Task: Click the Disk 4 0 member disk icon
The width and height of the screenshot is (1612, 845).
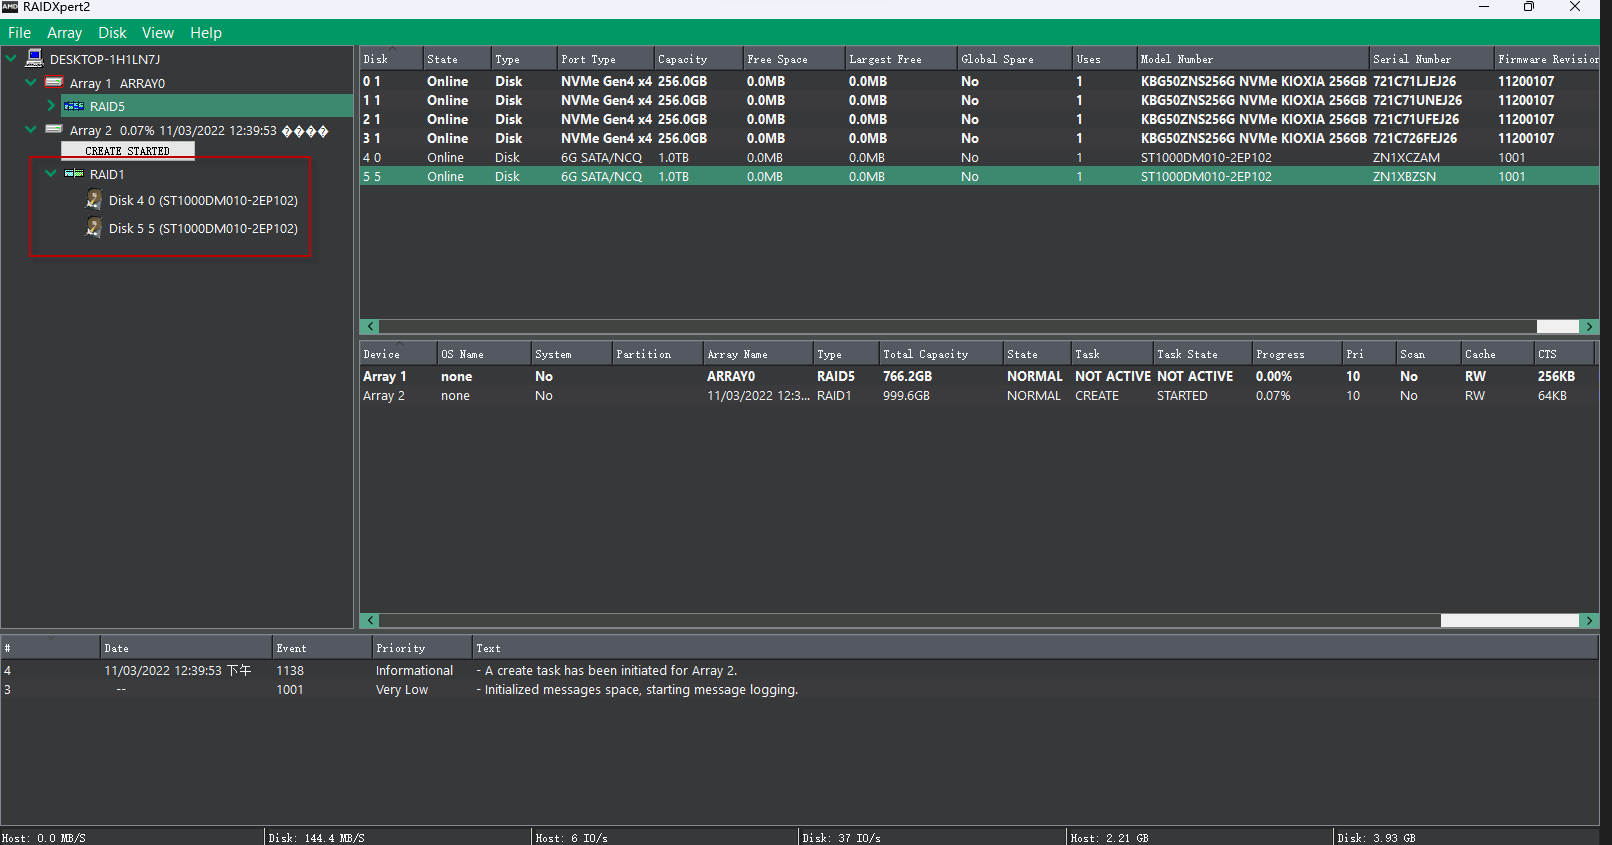Action: point(94,200)
